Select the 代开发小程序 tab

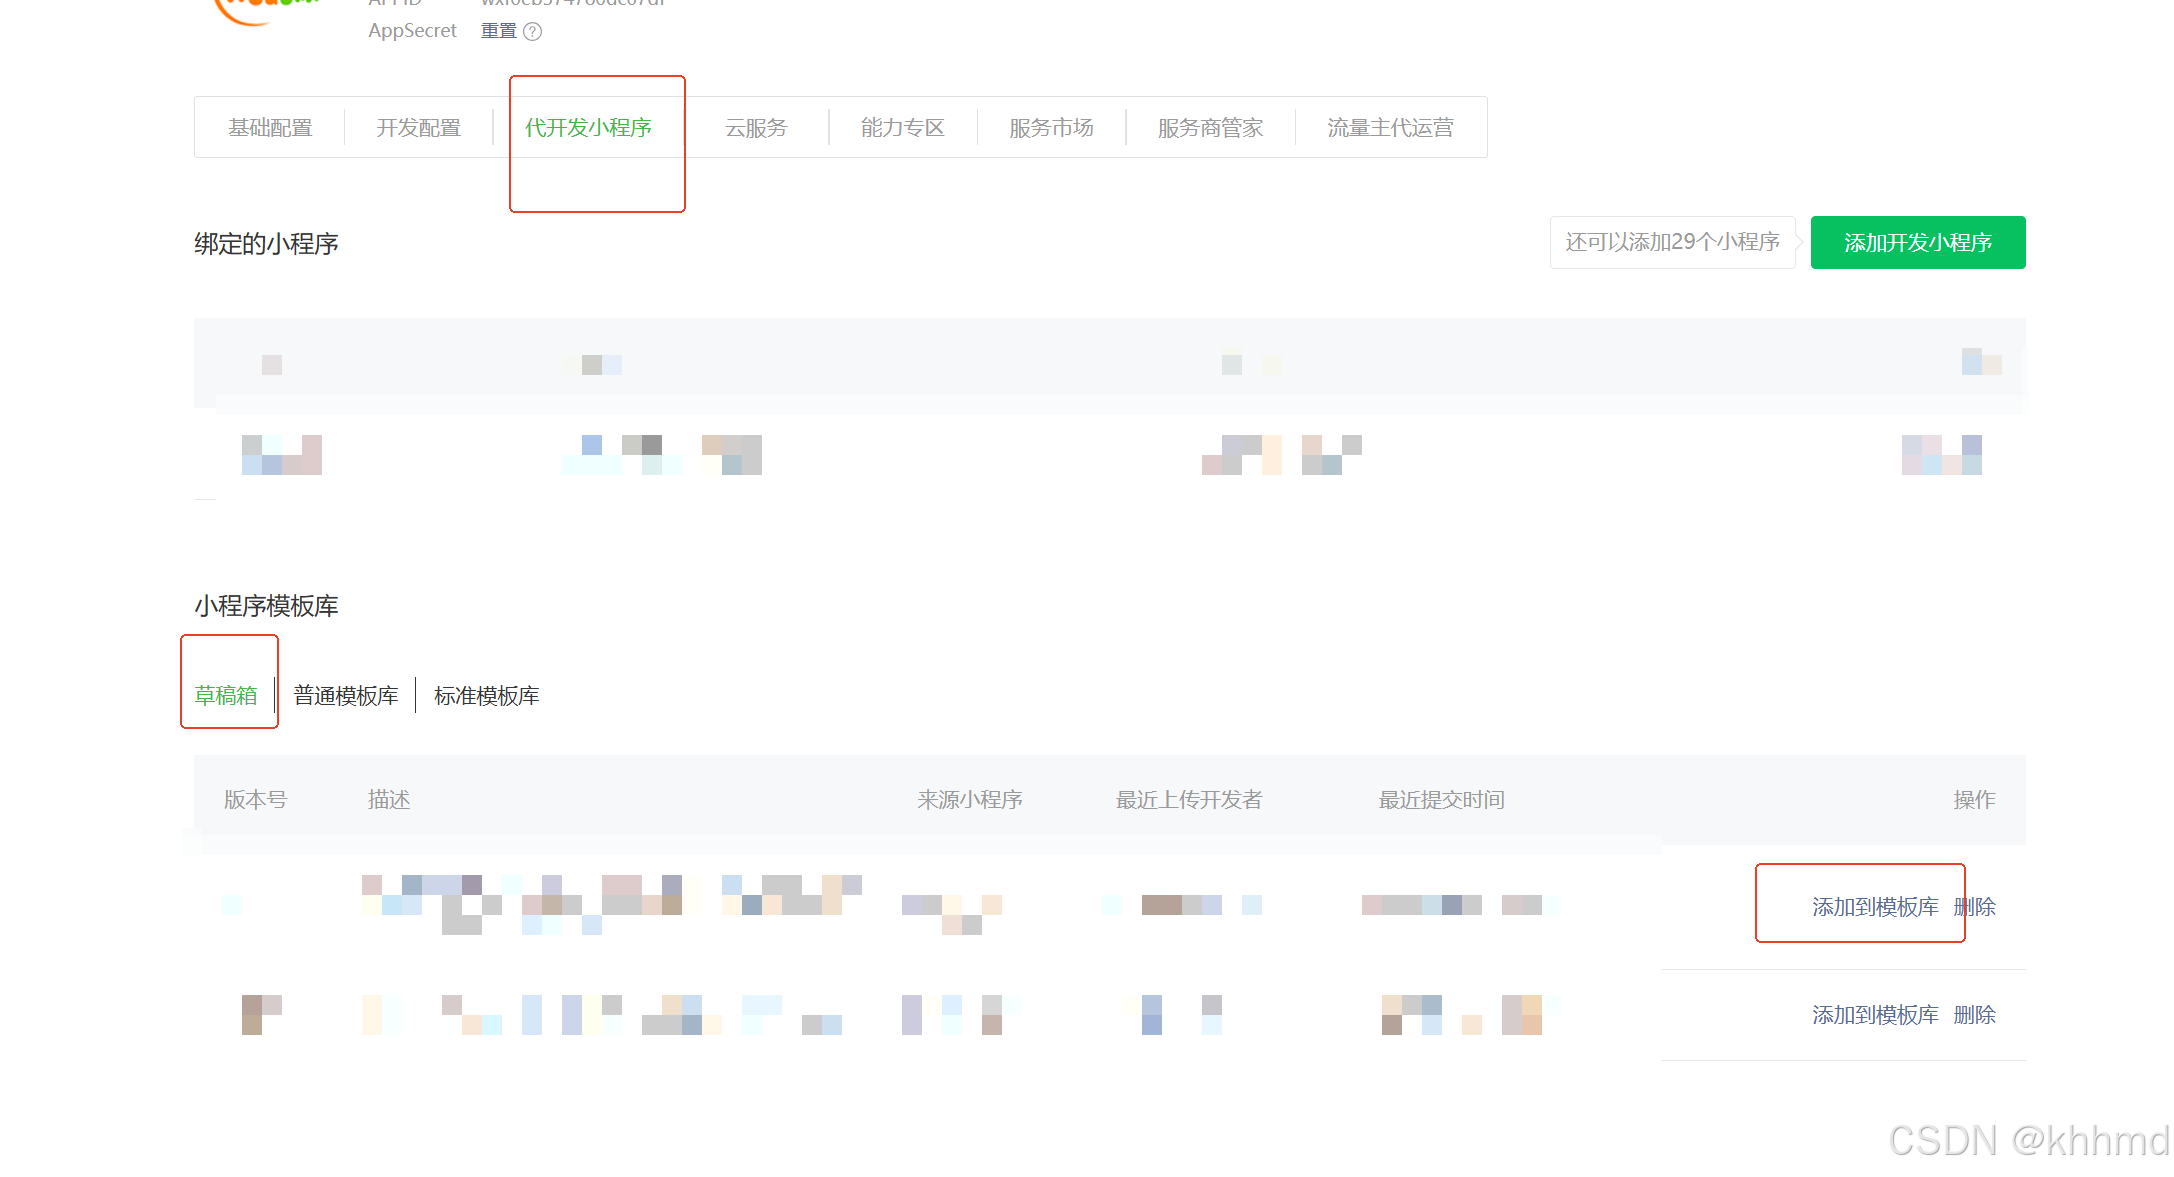(x=588, y=128)
